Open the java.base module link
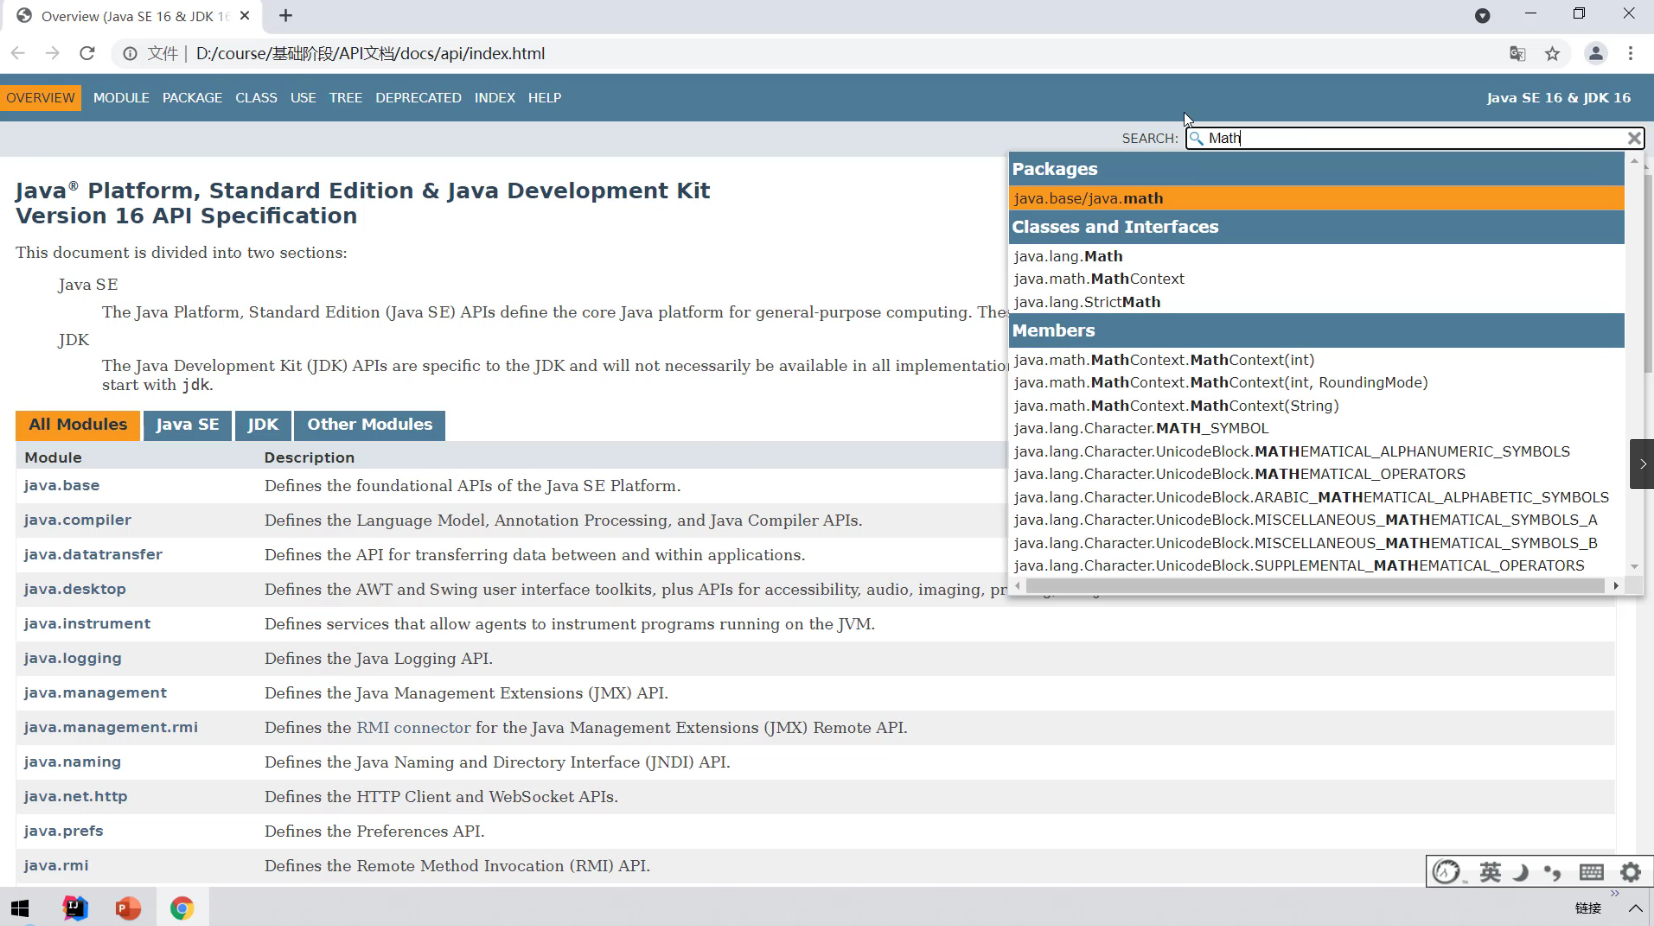This screenshot has width=1654, height=926. coord(62,486)
